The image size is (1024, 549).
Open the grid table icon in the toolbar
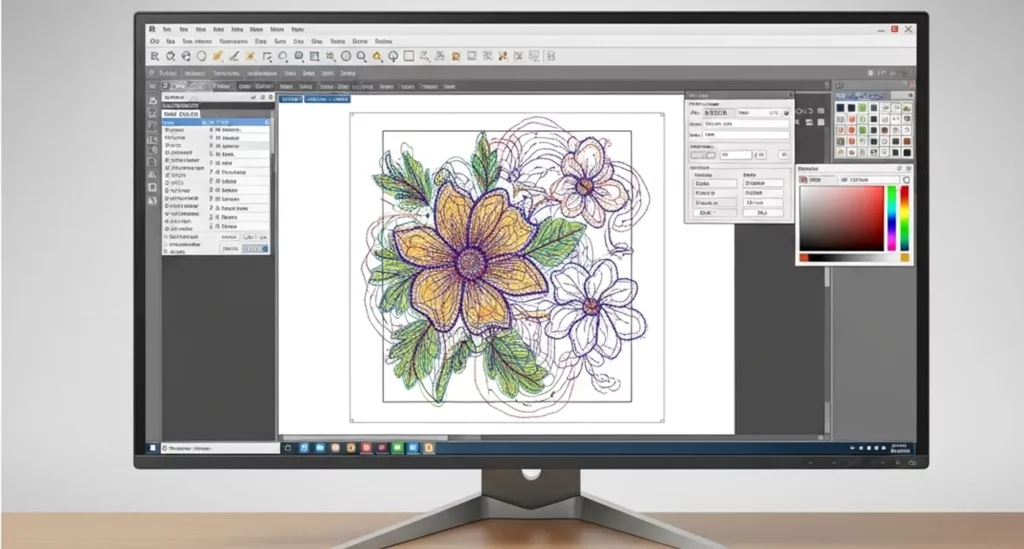(315, 56)
